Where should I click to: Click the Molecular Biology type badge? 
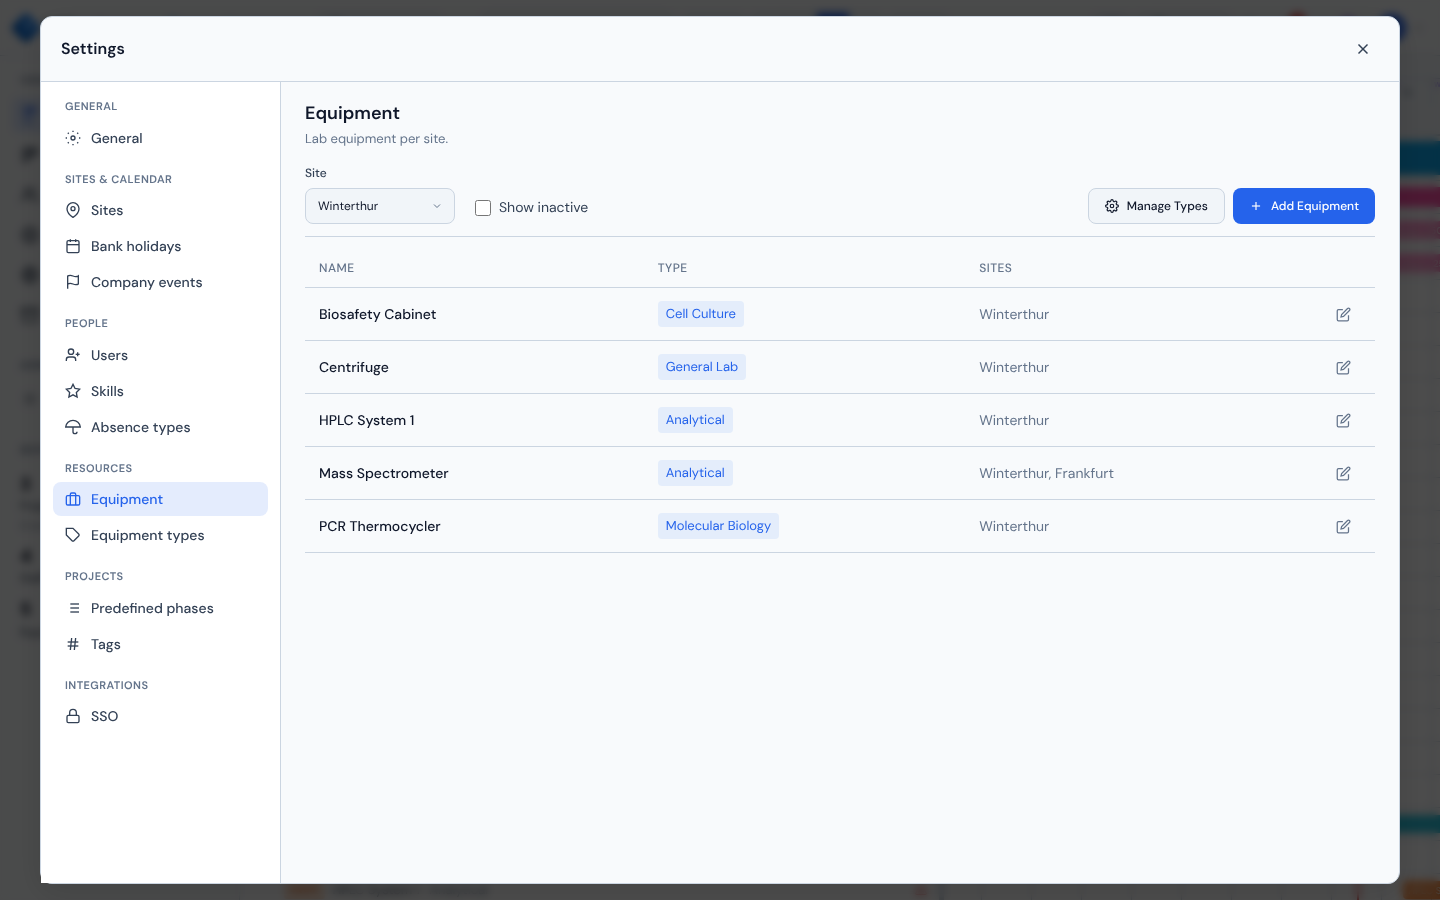tap(718, 526)
